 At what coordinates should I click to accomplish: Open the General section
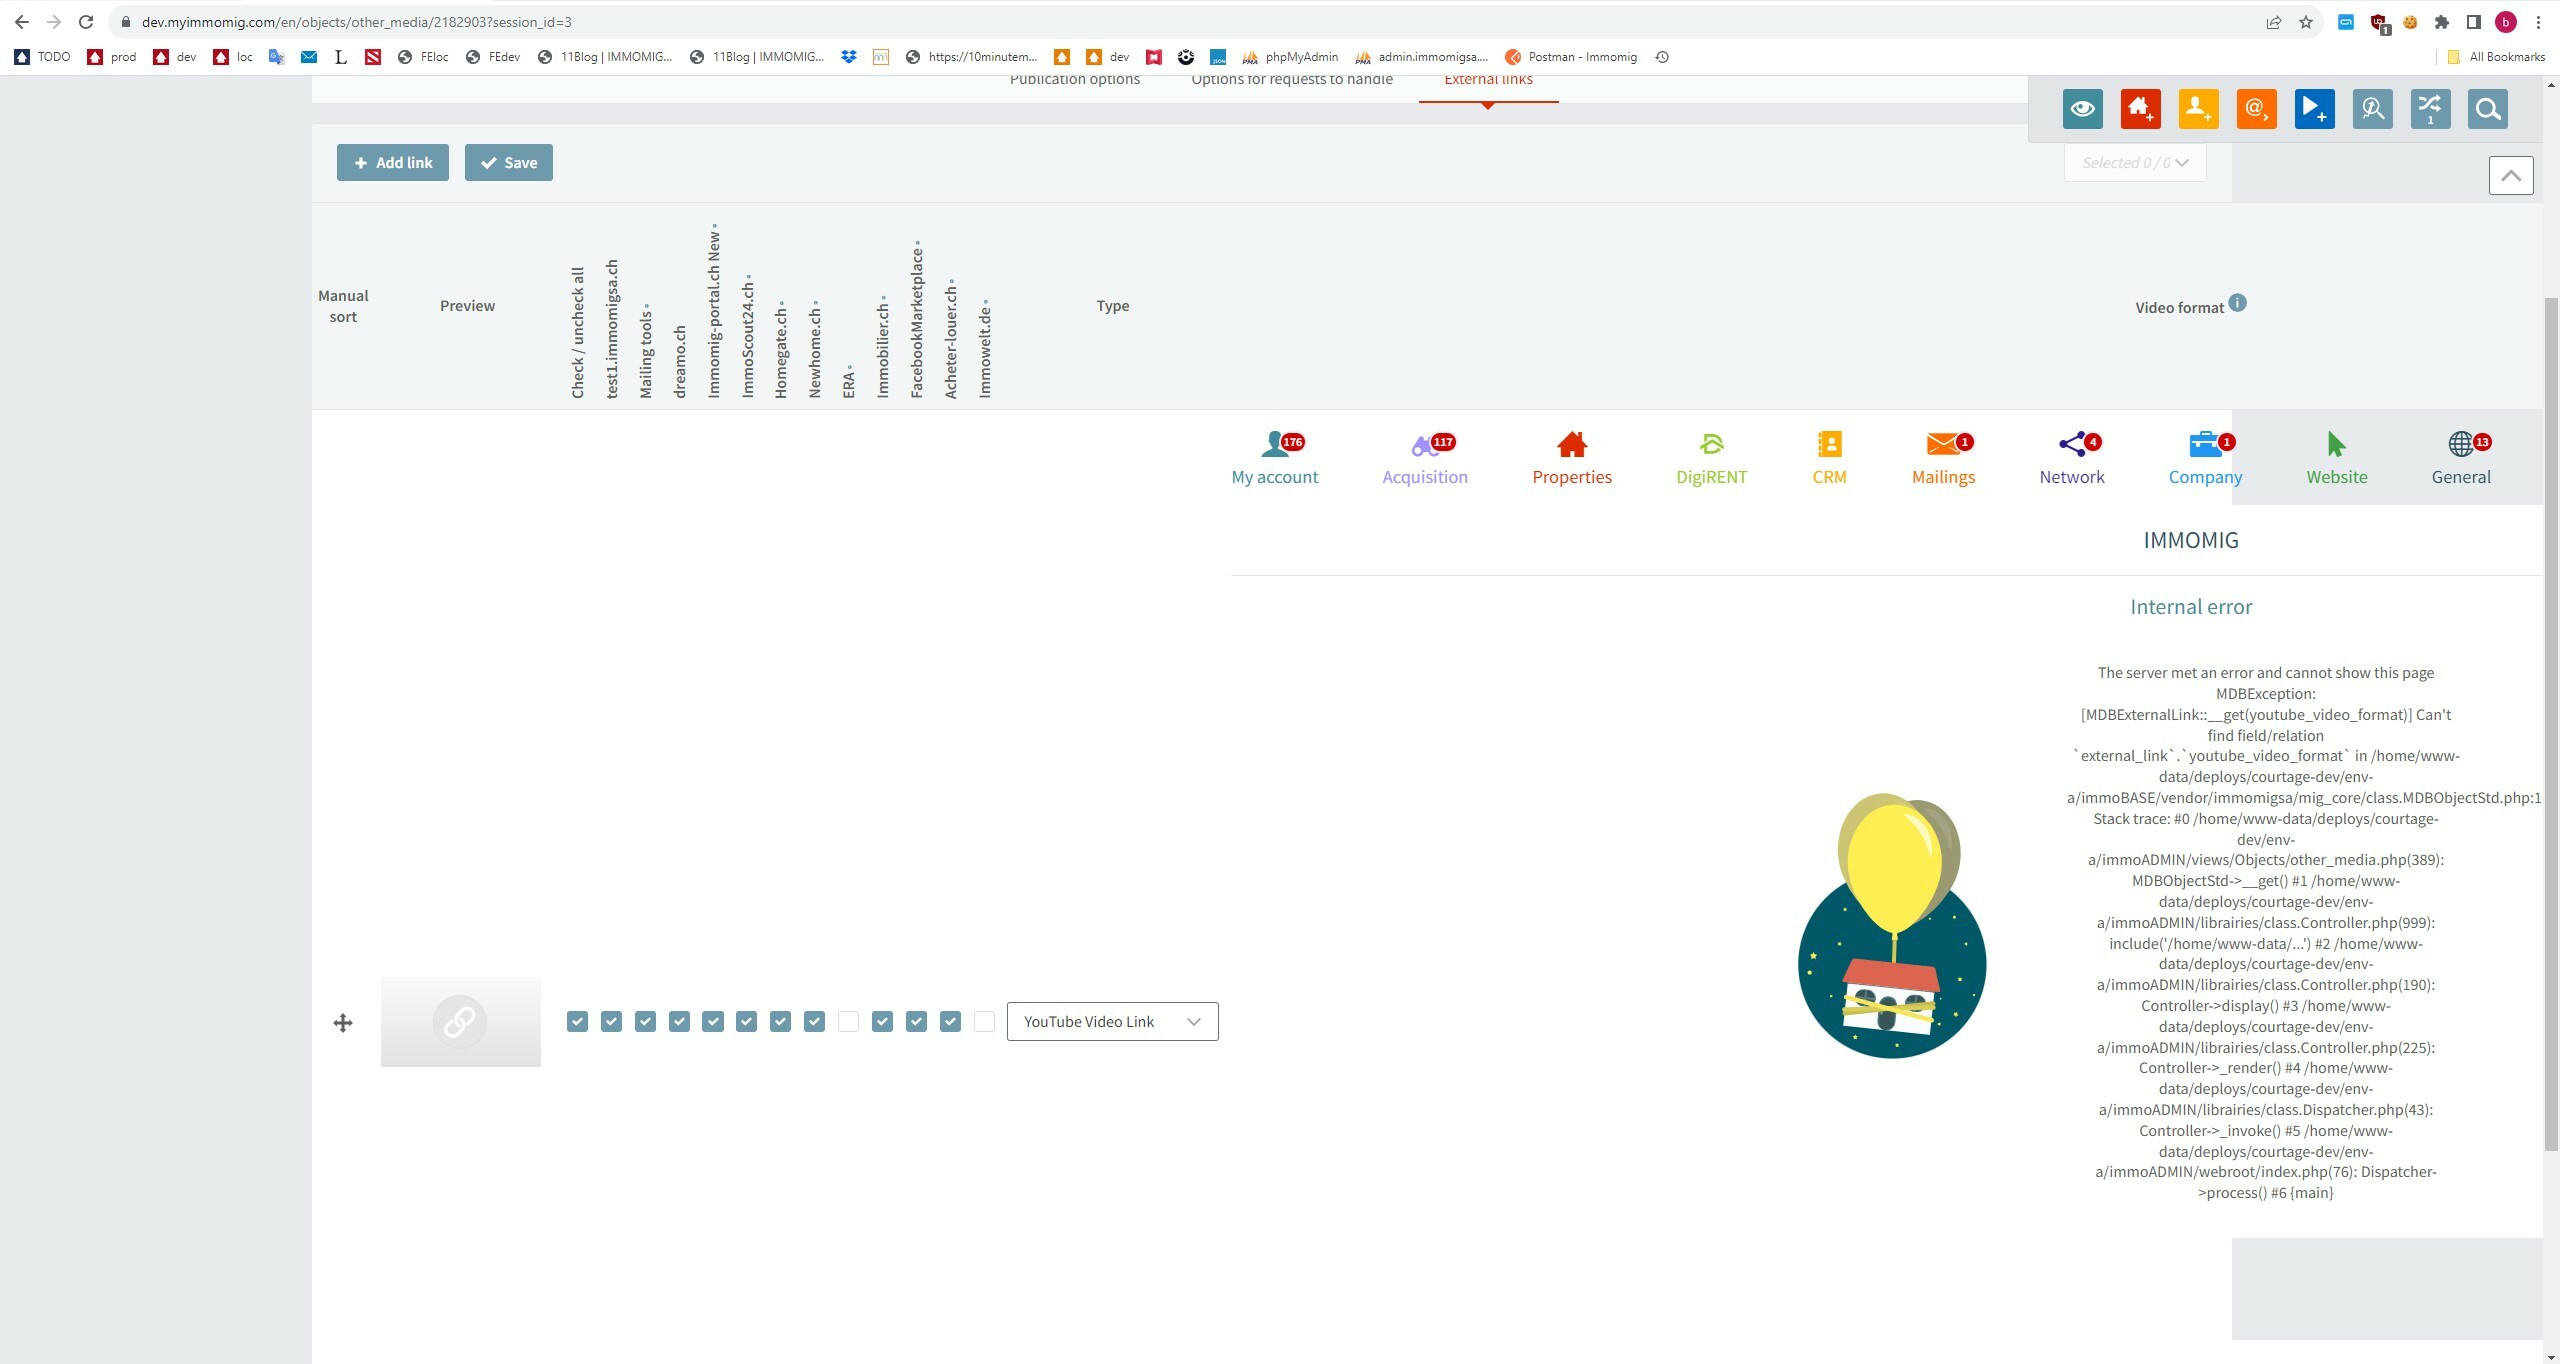tap(2461, 458)
